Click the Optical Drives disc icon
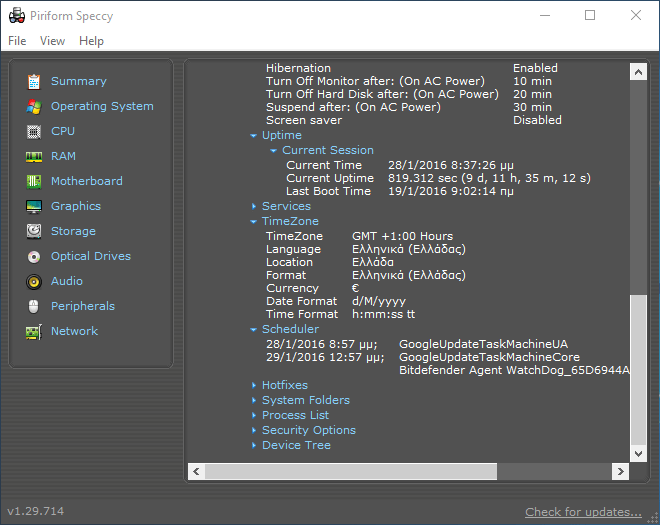The image size is (660, 525). (x=34, y=256)
